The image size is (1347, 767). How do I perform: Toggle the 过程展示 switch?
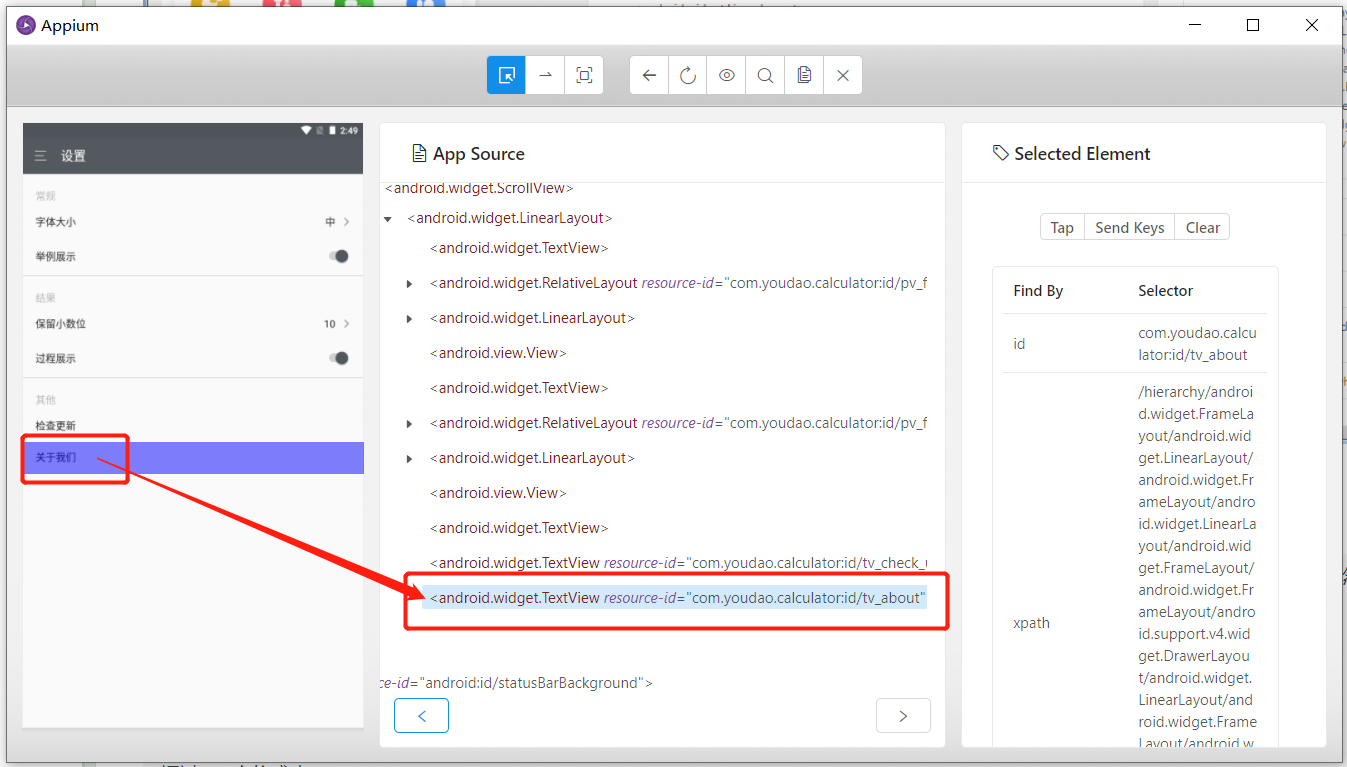[339, 358]
